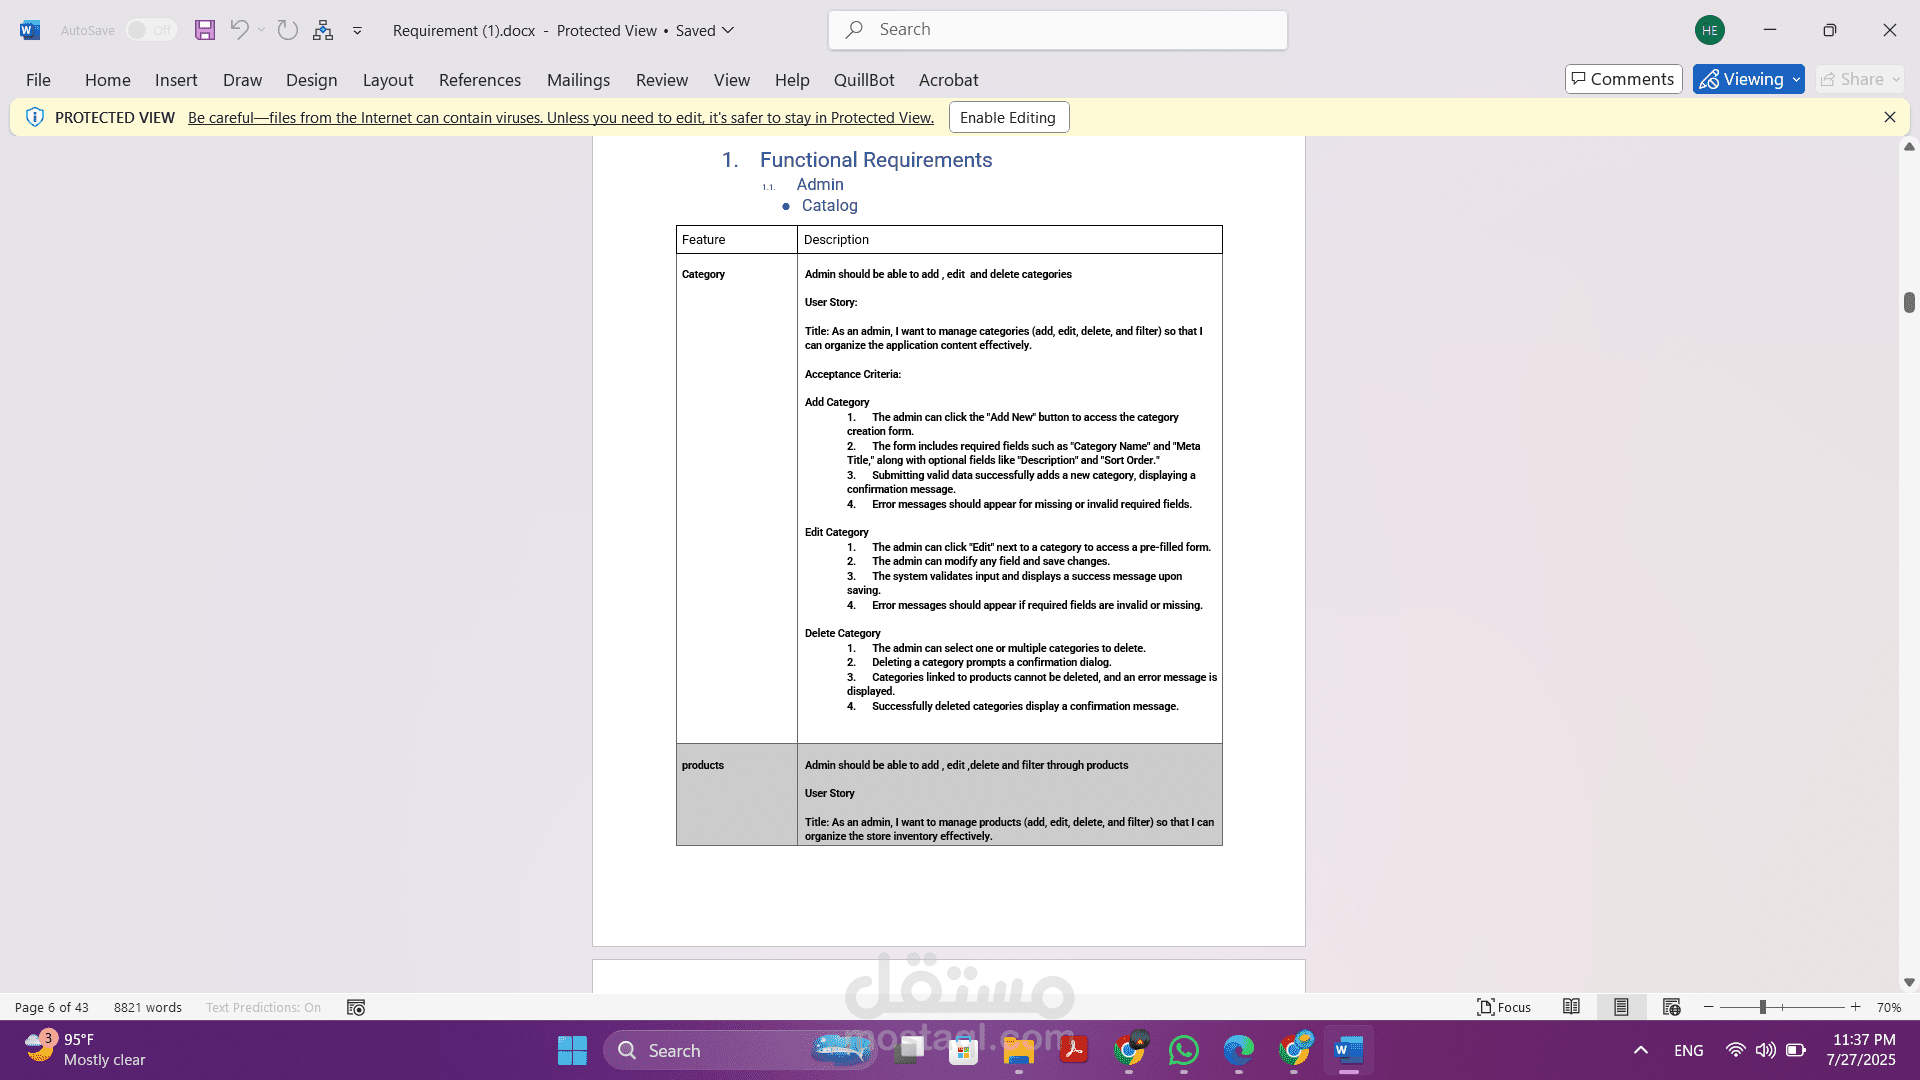Image resolution: width=1920 pixels, height=1080 pixels.
Task: Click the macro recording status bar icon
Action: point(356,1007)
